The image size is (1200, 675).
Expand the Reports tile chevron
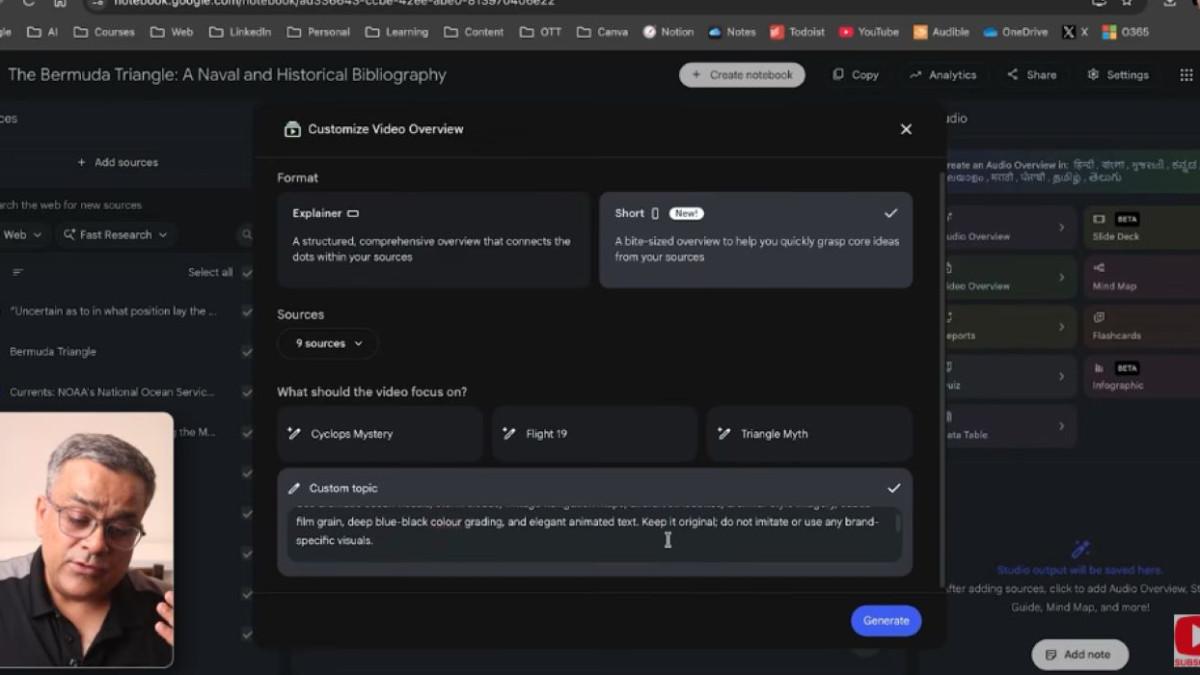pyautogui.click(x=1061, y=326)
